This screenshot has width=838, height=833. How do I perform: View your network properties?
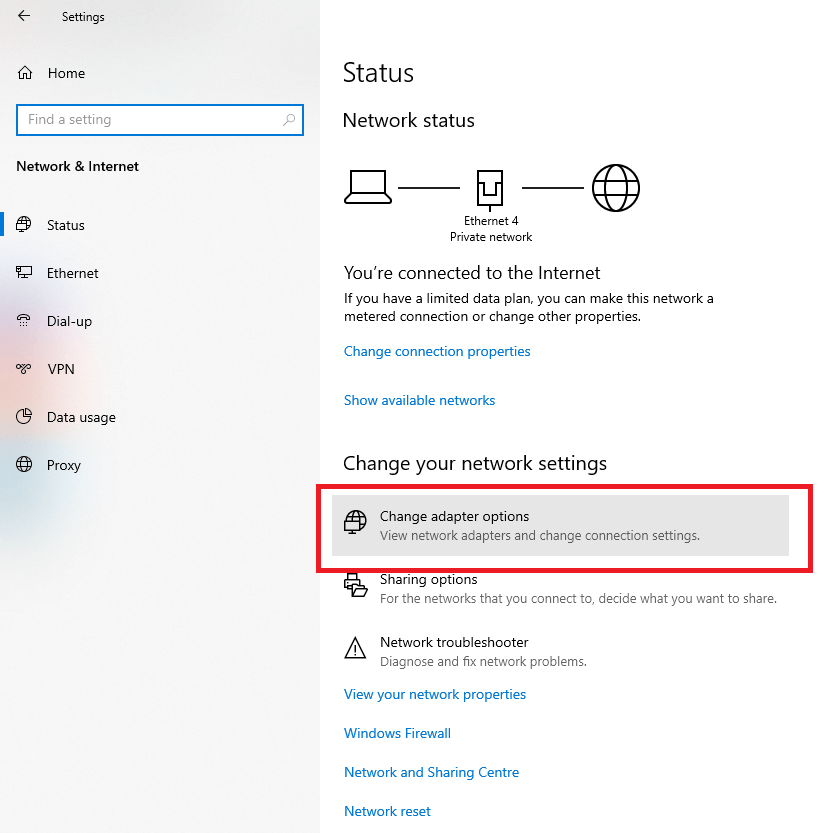tap(434, 695)
